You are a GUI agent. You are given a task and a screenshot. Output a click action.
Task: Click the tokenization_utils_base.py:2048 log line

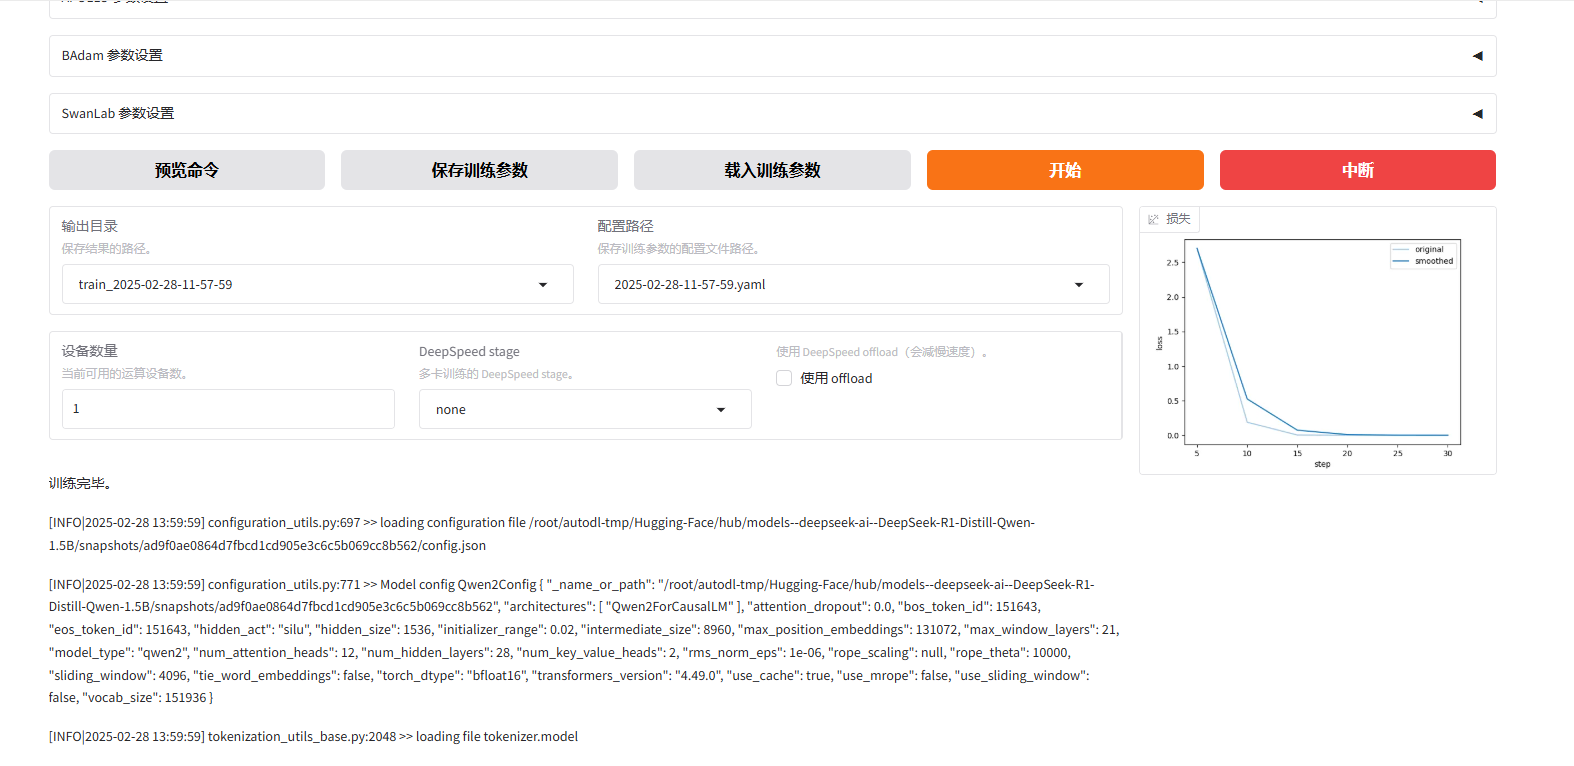tap(313, 737)
